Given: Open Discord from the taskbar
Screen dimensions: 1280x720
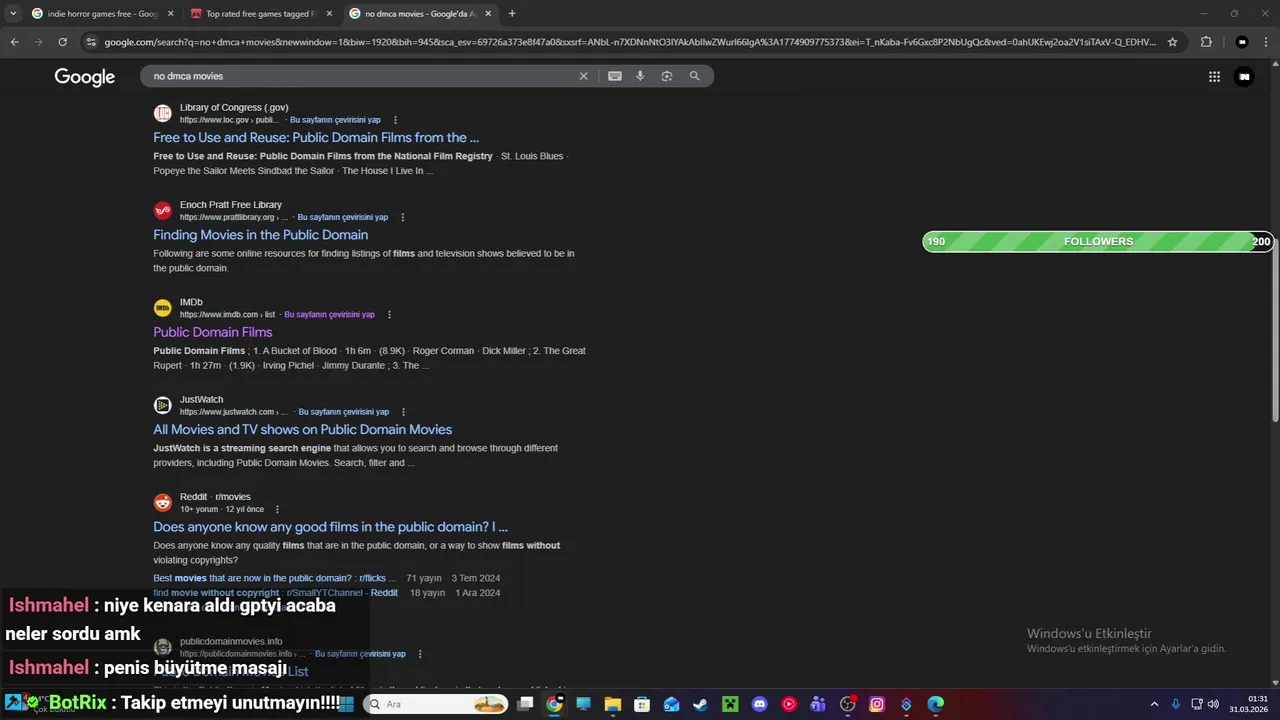Looking at the screenshot, I should (x=759, y=704).
